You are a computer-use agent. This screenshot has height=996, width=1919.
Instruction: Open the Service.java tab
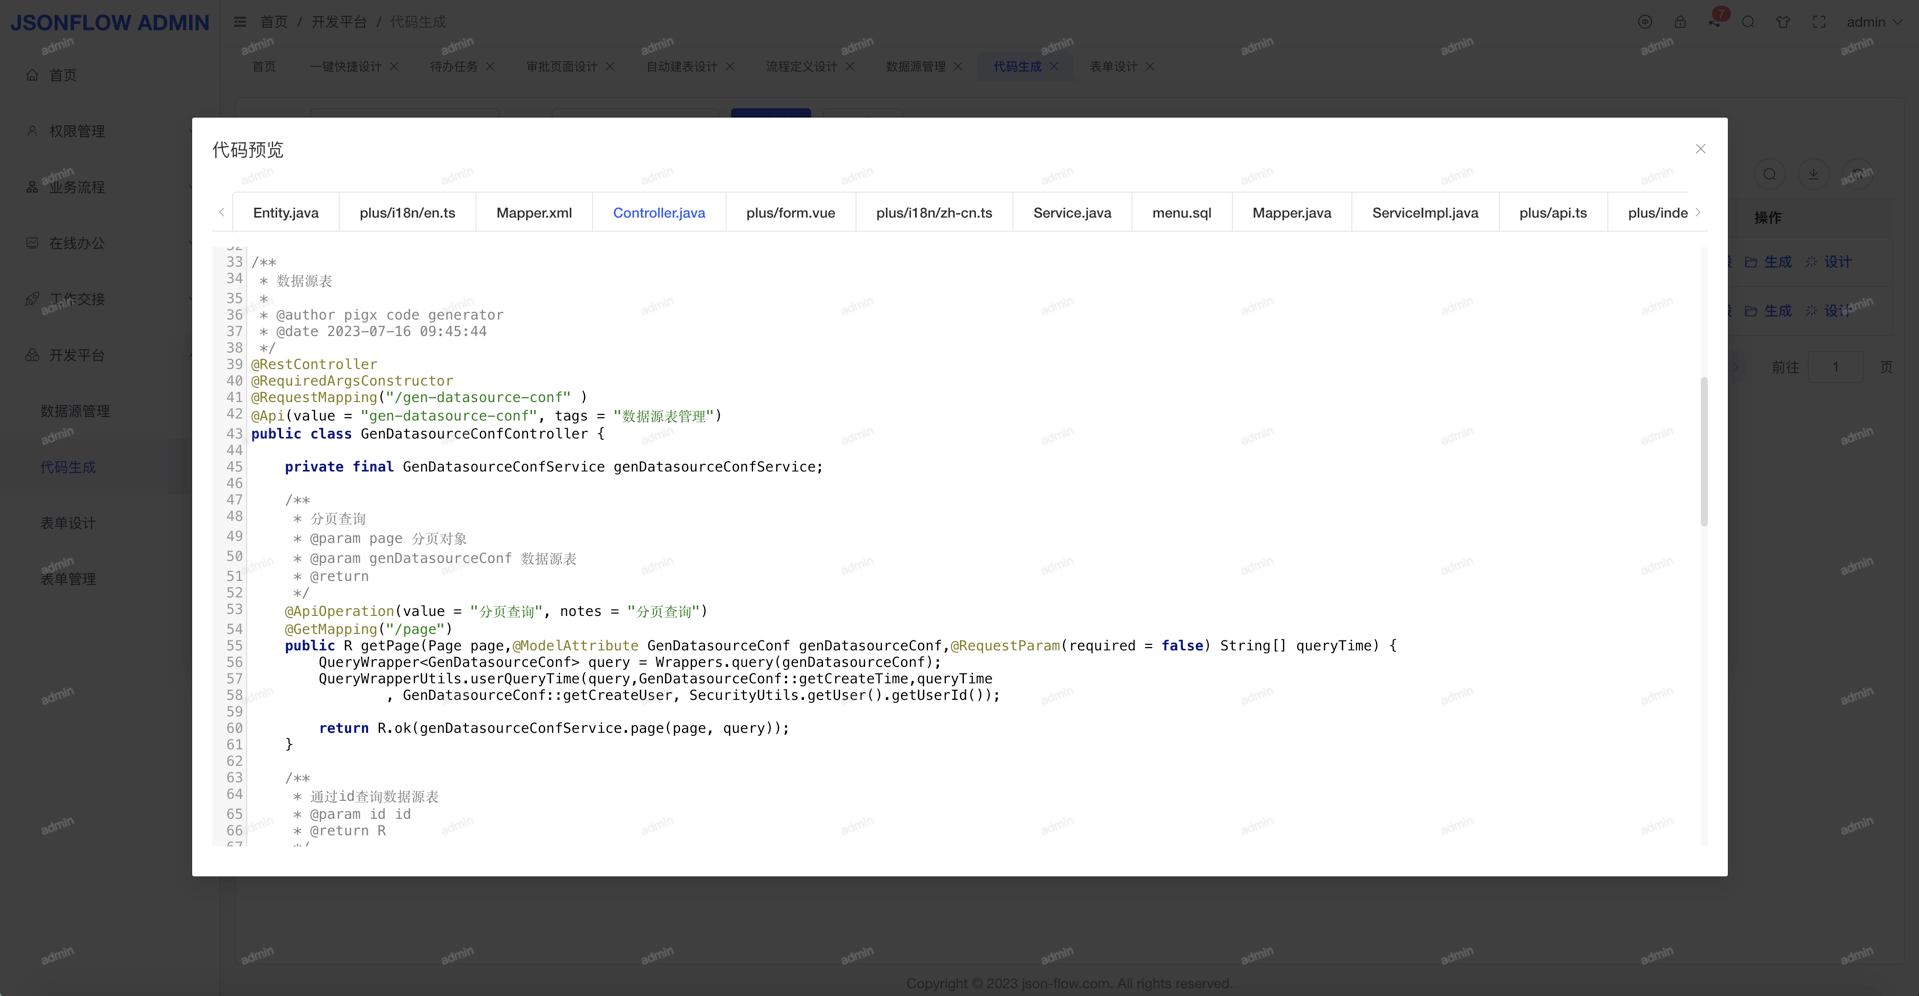coord(1072,213)
